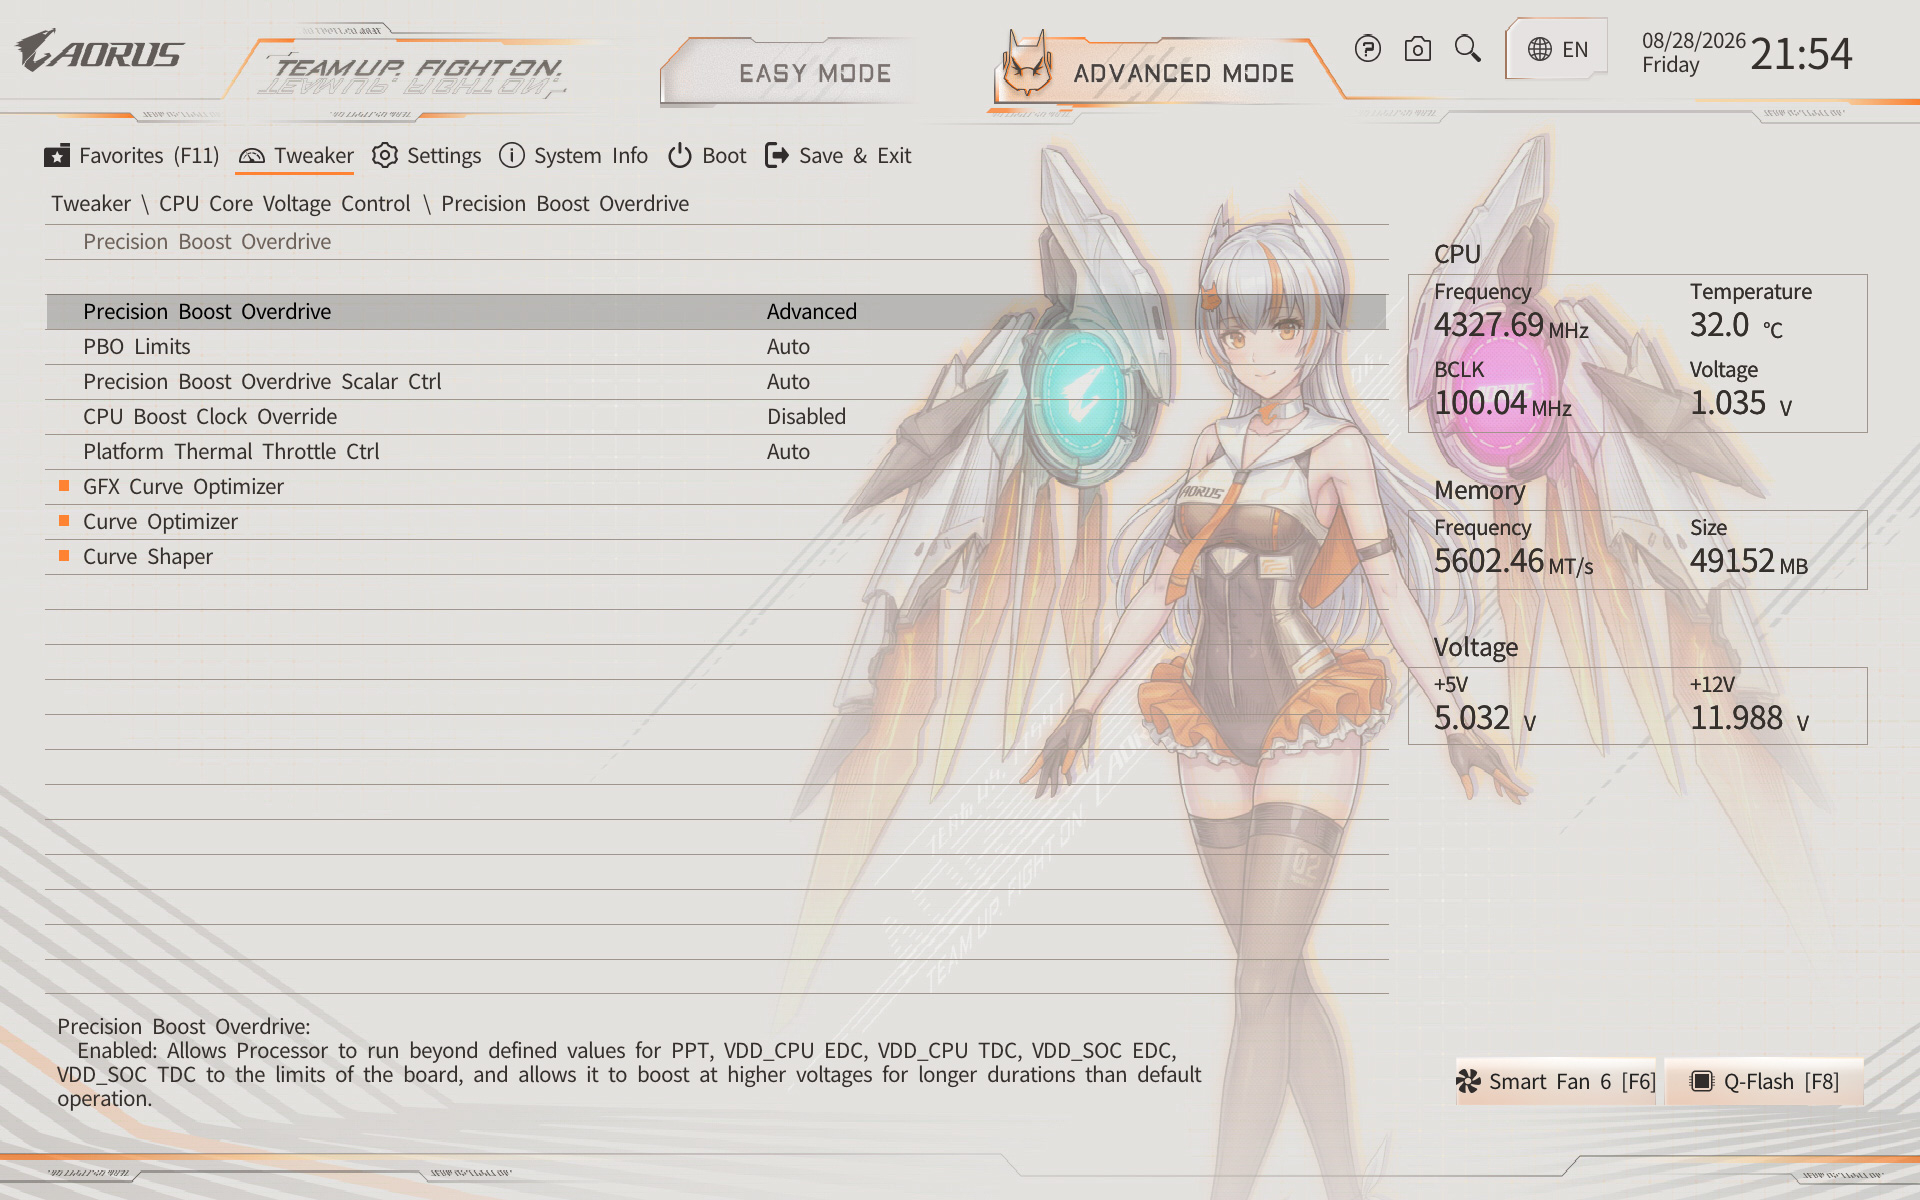Open the System Info tab
Image resolution: width=1920 pixels, height=1200 pixels.
pyautogui.click(x=573, y=156)
